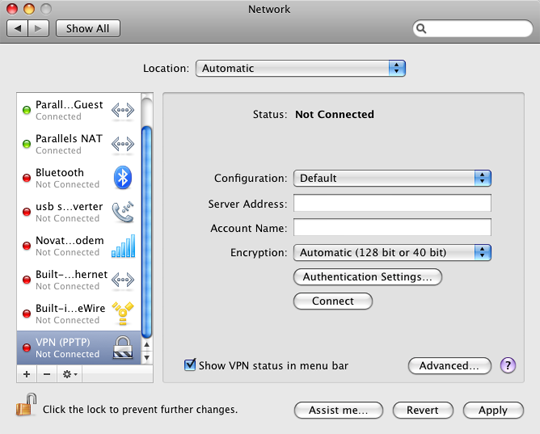The image size is (540, 434).
Task: Open the Configuration dropdown set to Default
Action: pos(392,178)
